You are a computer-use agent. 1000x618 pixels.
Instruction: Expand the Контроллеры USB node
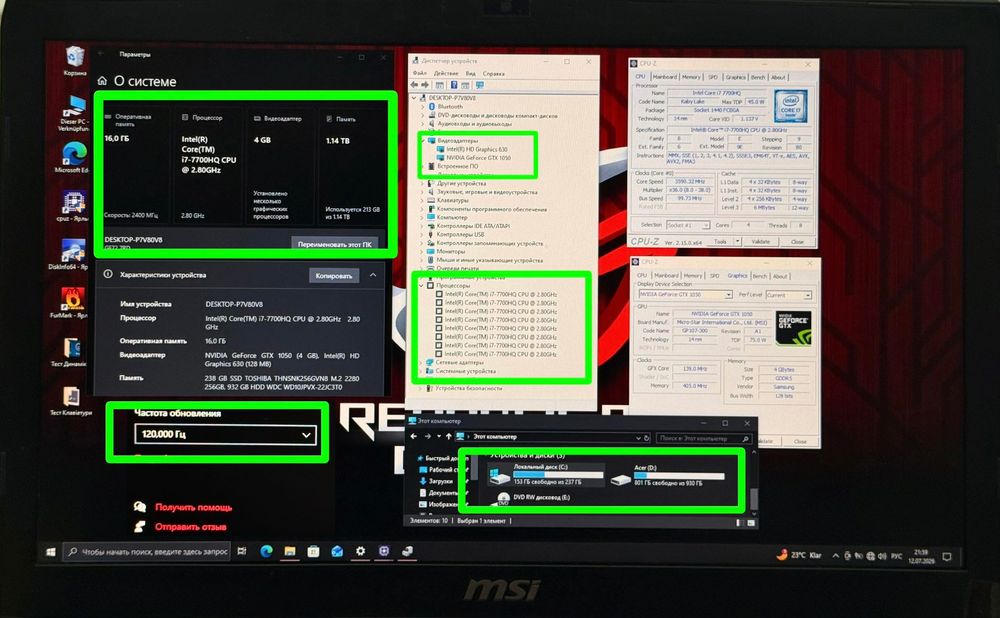[422, 234]
